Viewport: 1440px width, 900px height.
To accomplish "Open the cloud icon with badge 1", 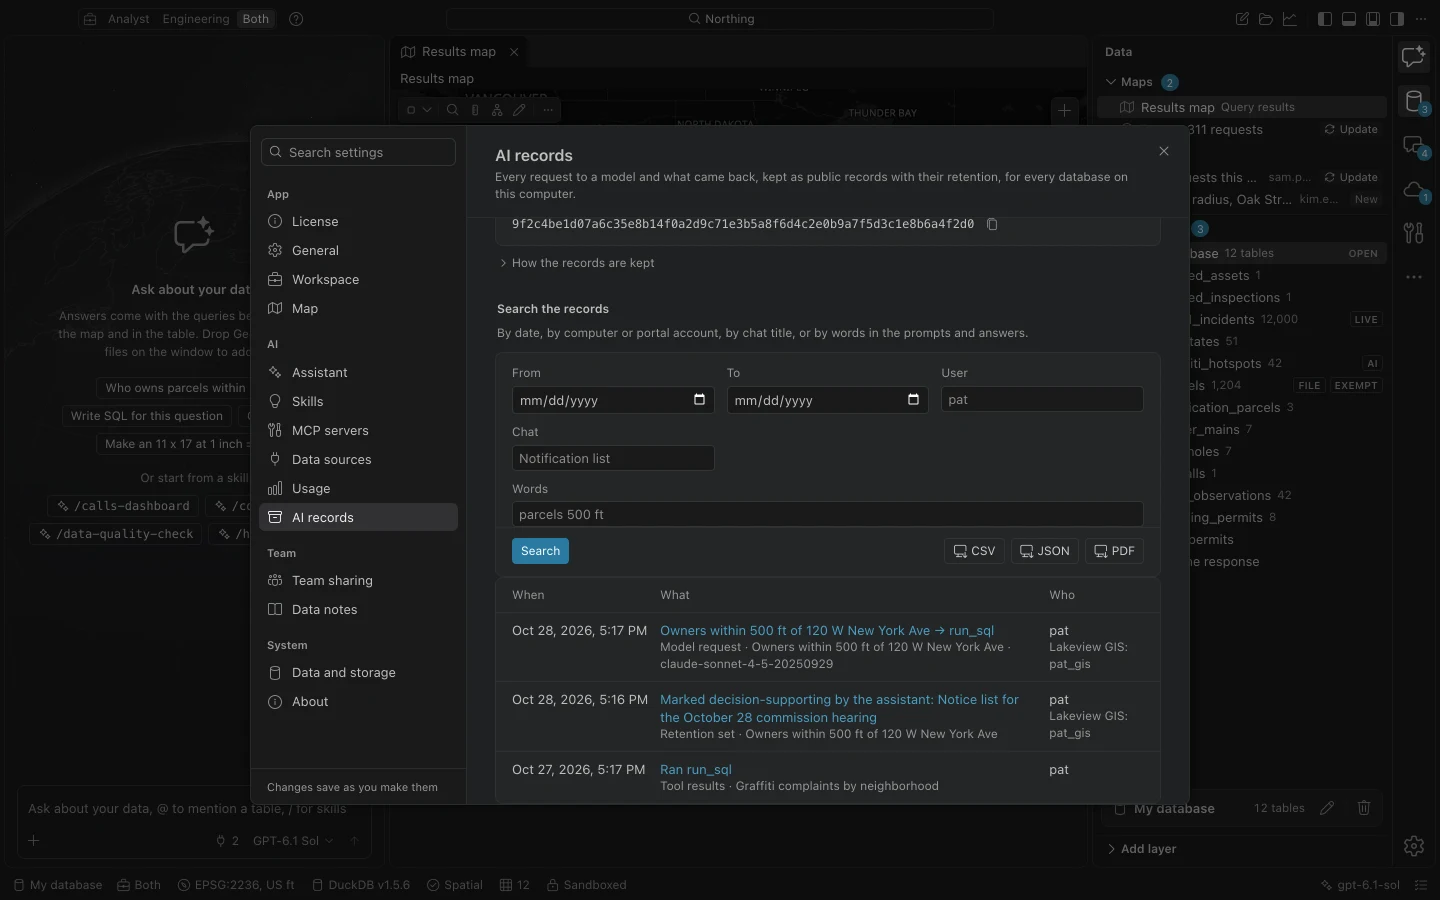I will point(1413,190).
